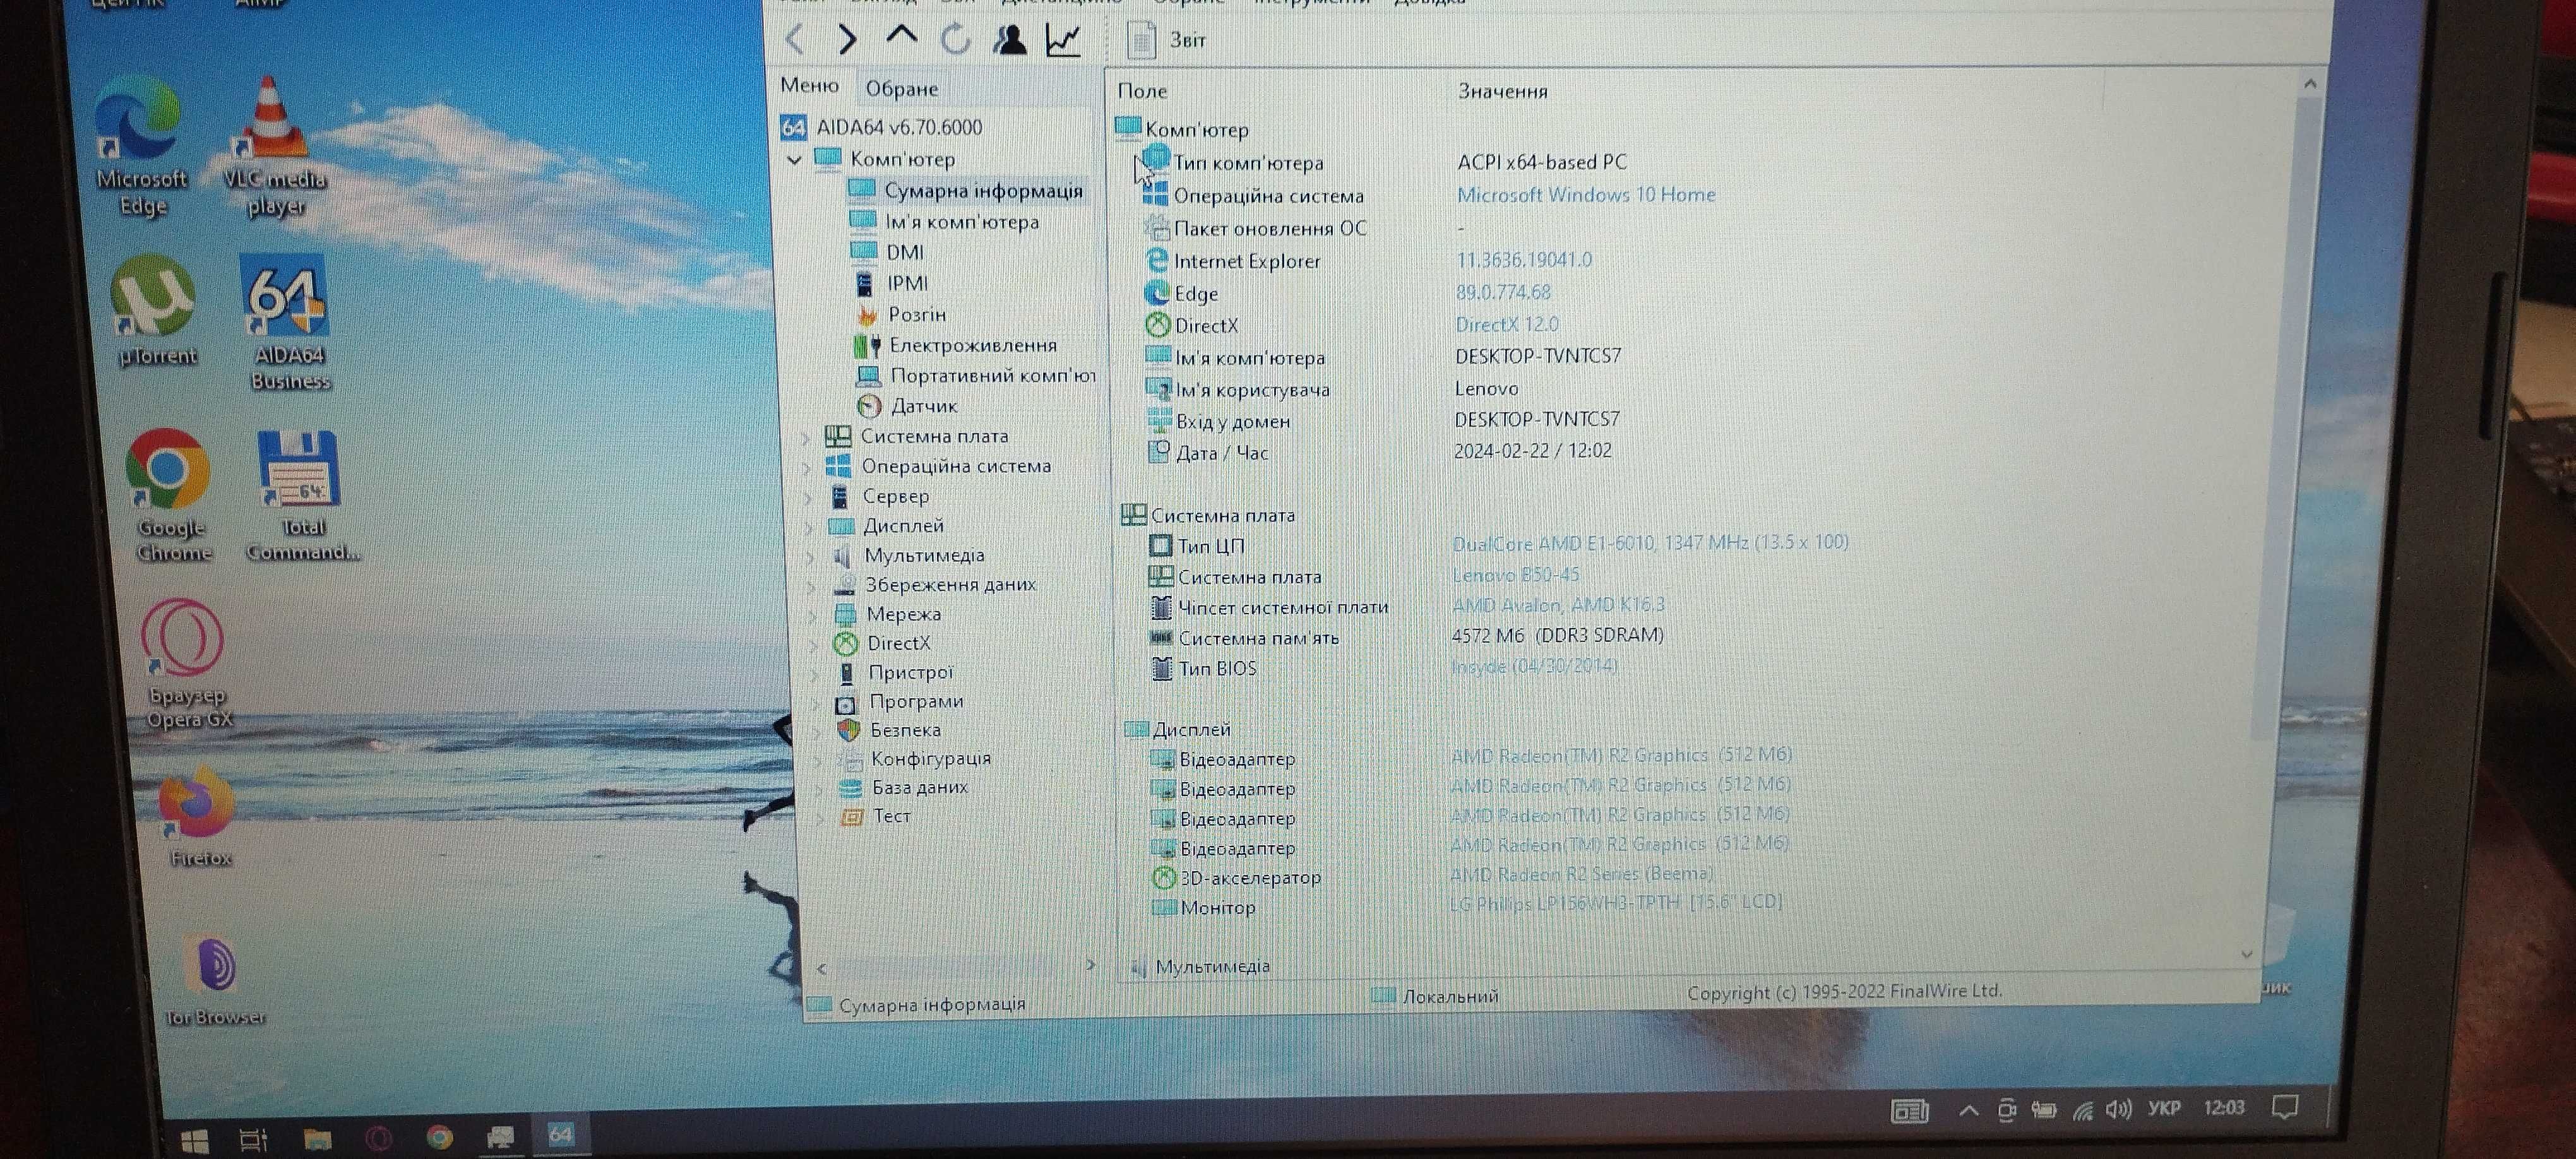Open the Edge version 89.0.774.68 link
This screenshot has width=2576, height=1159.
[1503, 292]
